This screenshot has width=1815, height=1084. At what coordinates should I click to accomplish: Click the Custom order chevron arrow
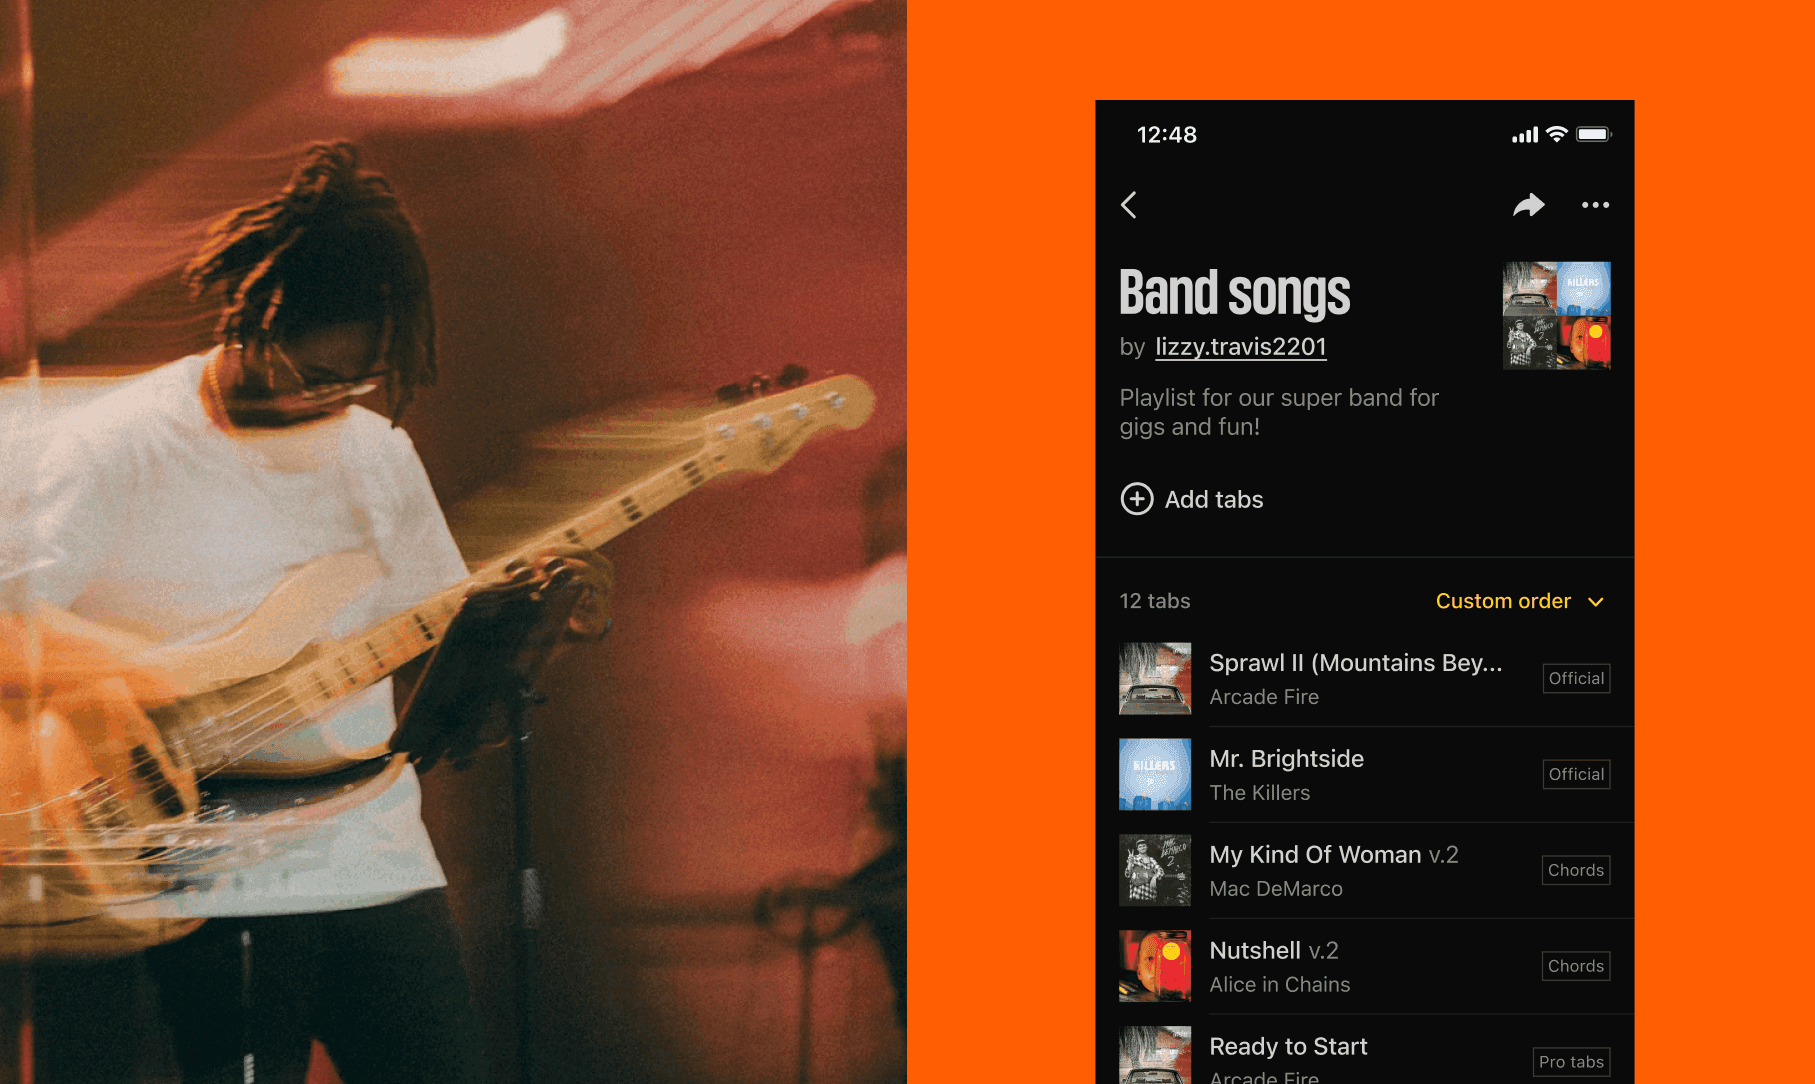click(x=1596, y=602)
